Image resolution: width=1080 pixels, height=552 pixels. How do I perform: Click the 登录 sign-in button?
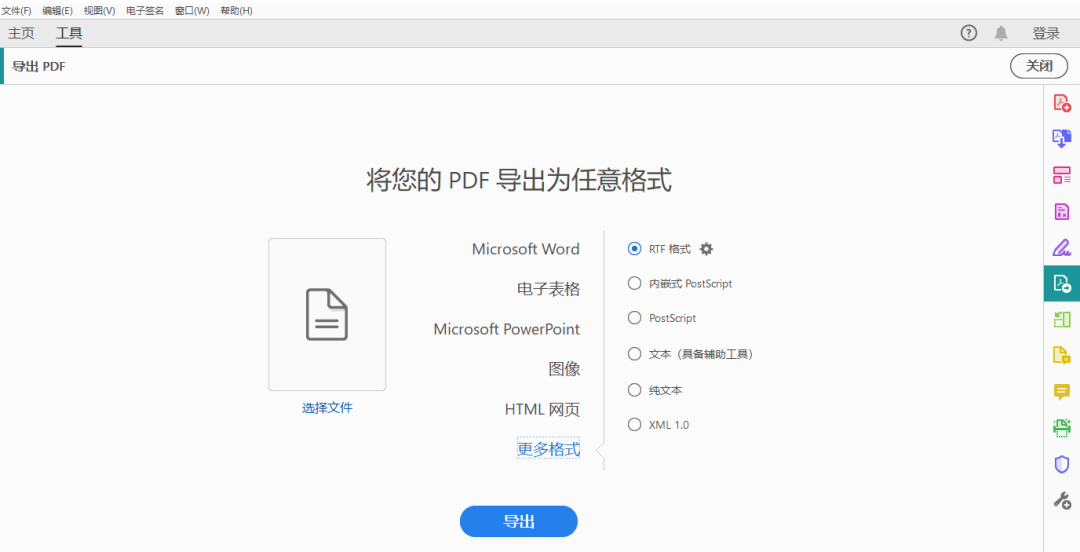pos(1046,33)
